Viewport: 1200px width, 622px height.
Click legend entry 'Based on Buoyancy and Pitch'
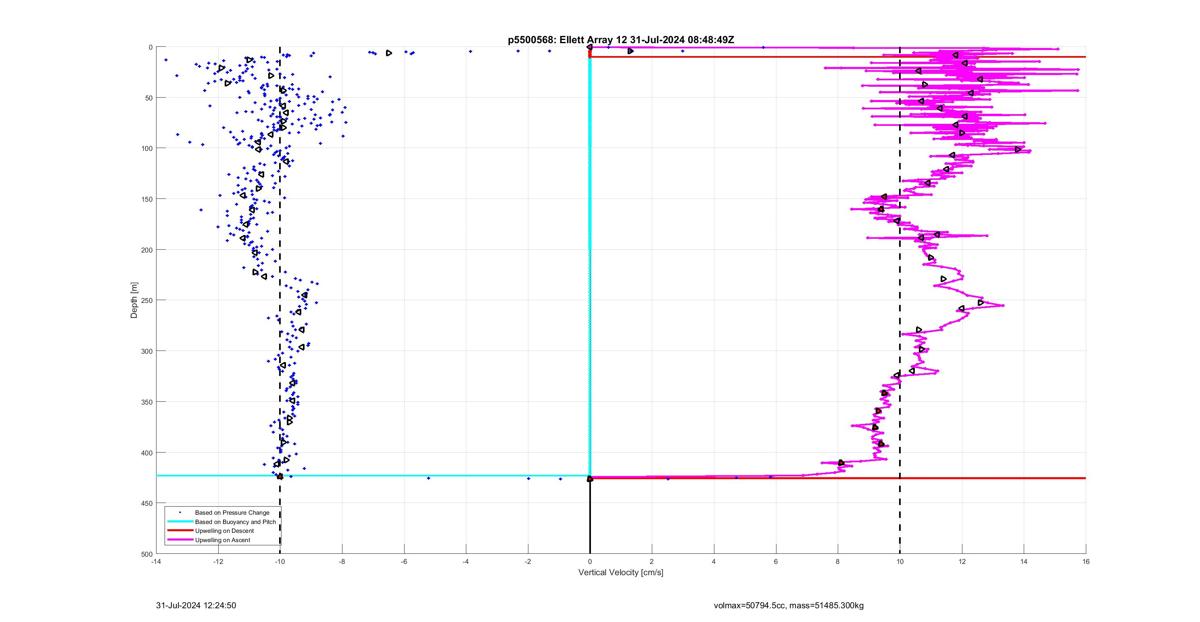click(236, 522)
